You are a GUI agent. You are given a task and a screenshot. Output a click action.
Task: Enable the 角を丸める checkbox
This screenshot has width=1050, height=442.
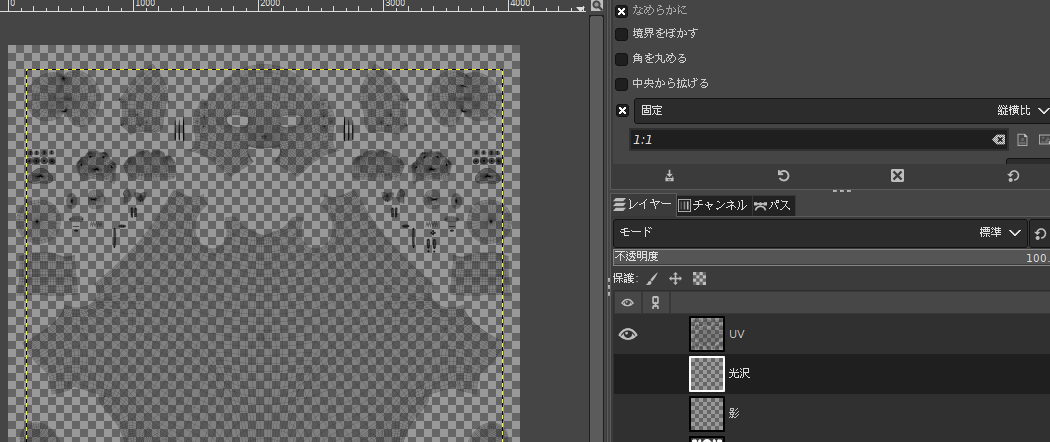(621, 59)
